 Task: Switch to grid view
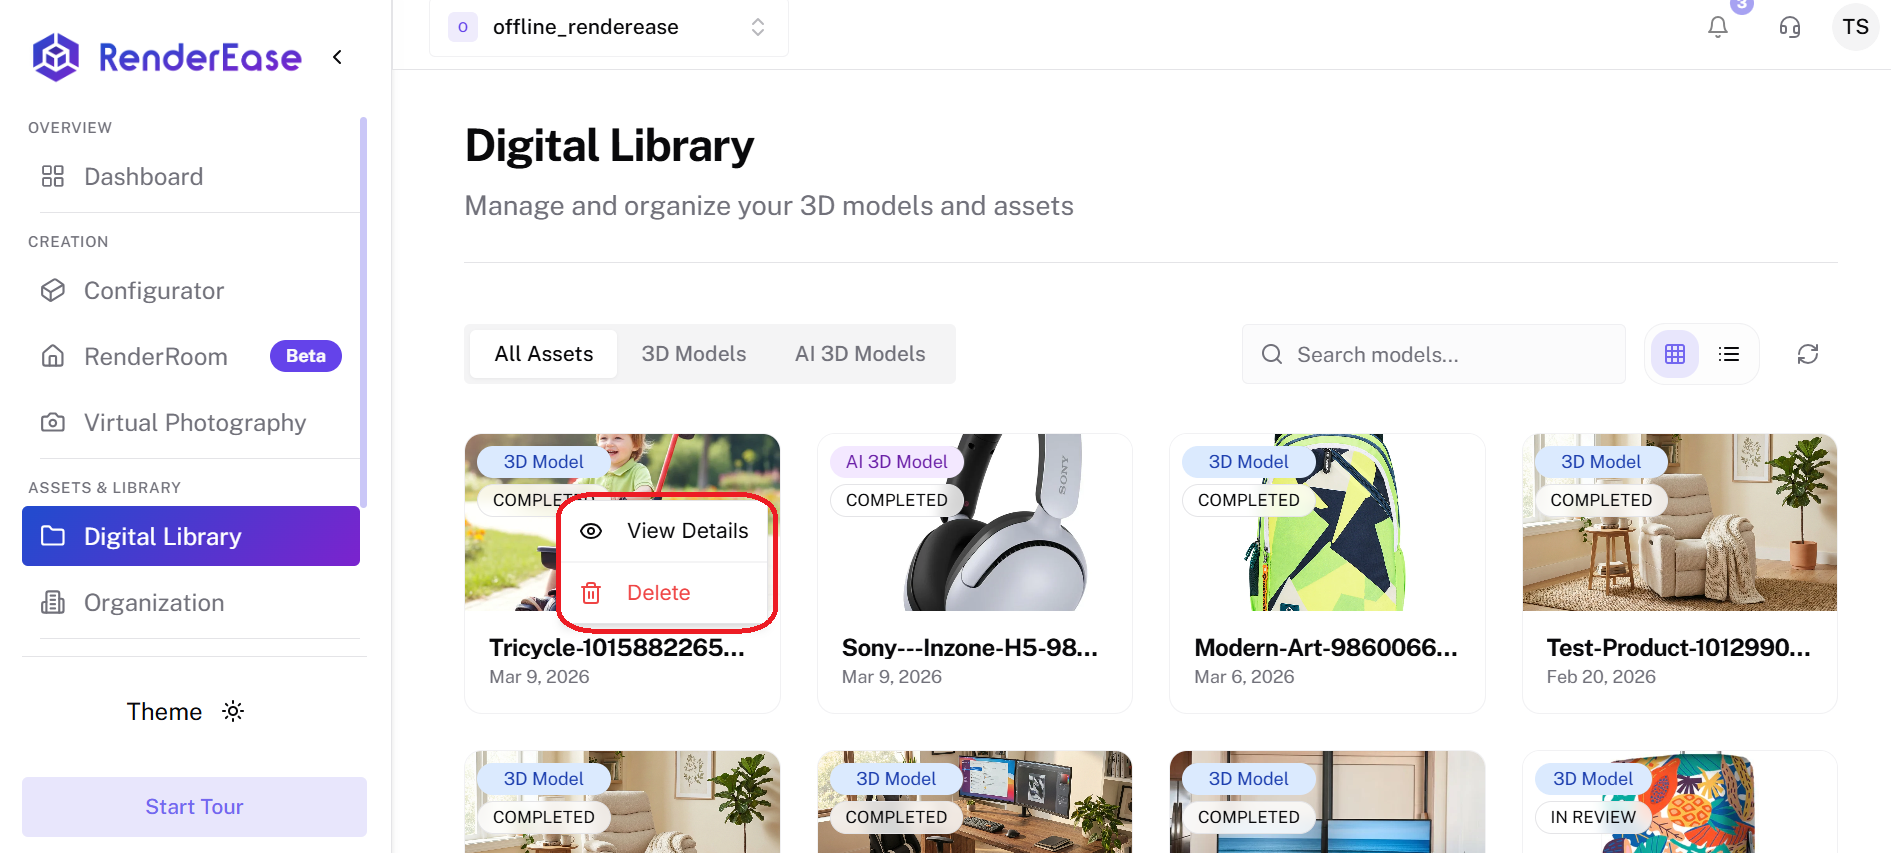1675,354
